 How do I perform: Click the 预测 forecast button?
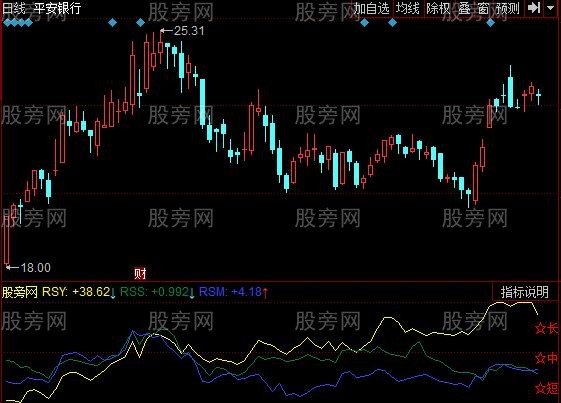[507, 9]
